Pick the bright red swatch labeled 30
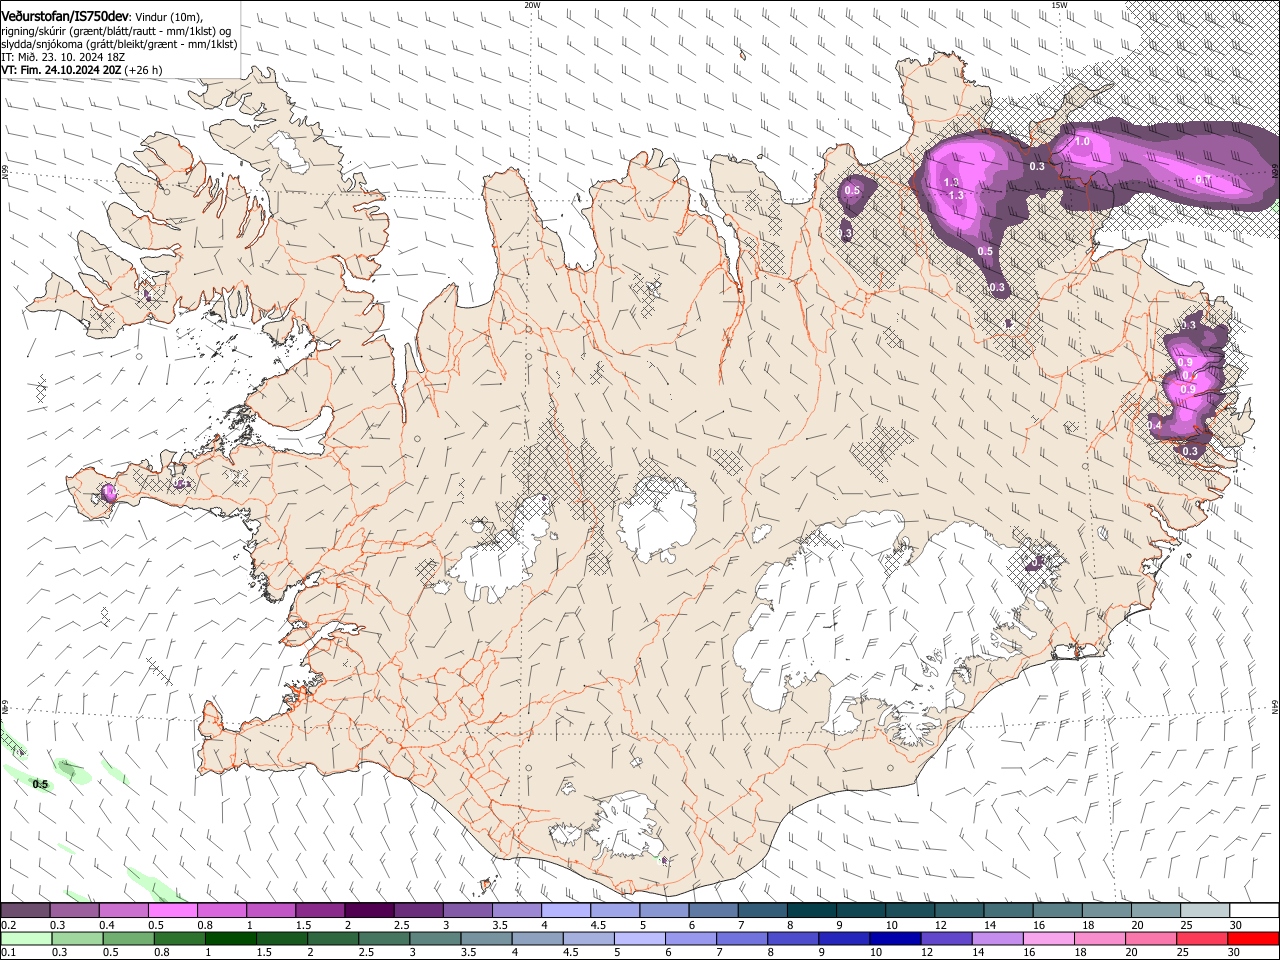This screenshot has width=1280, height=960. pyautogui.click(x=1252, y=938)
